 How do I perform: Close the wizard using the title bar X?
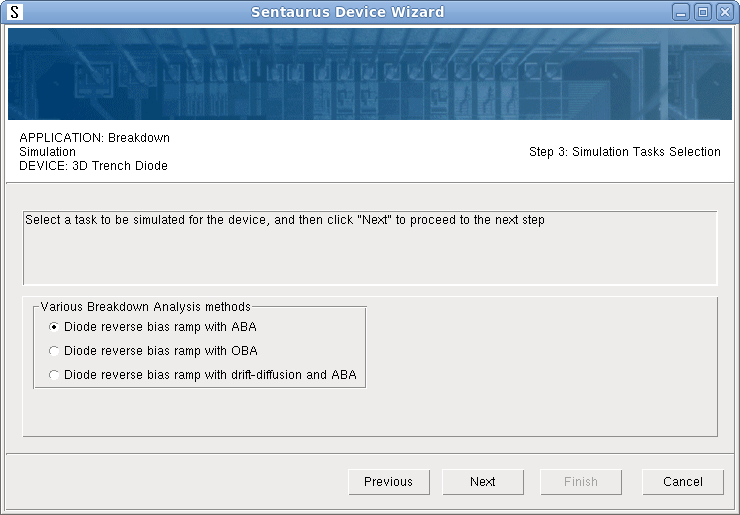point(724,12)
